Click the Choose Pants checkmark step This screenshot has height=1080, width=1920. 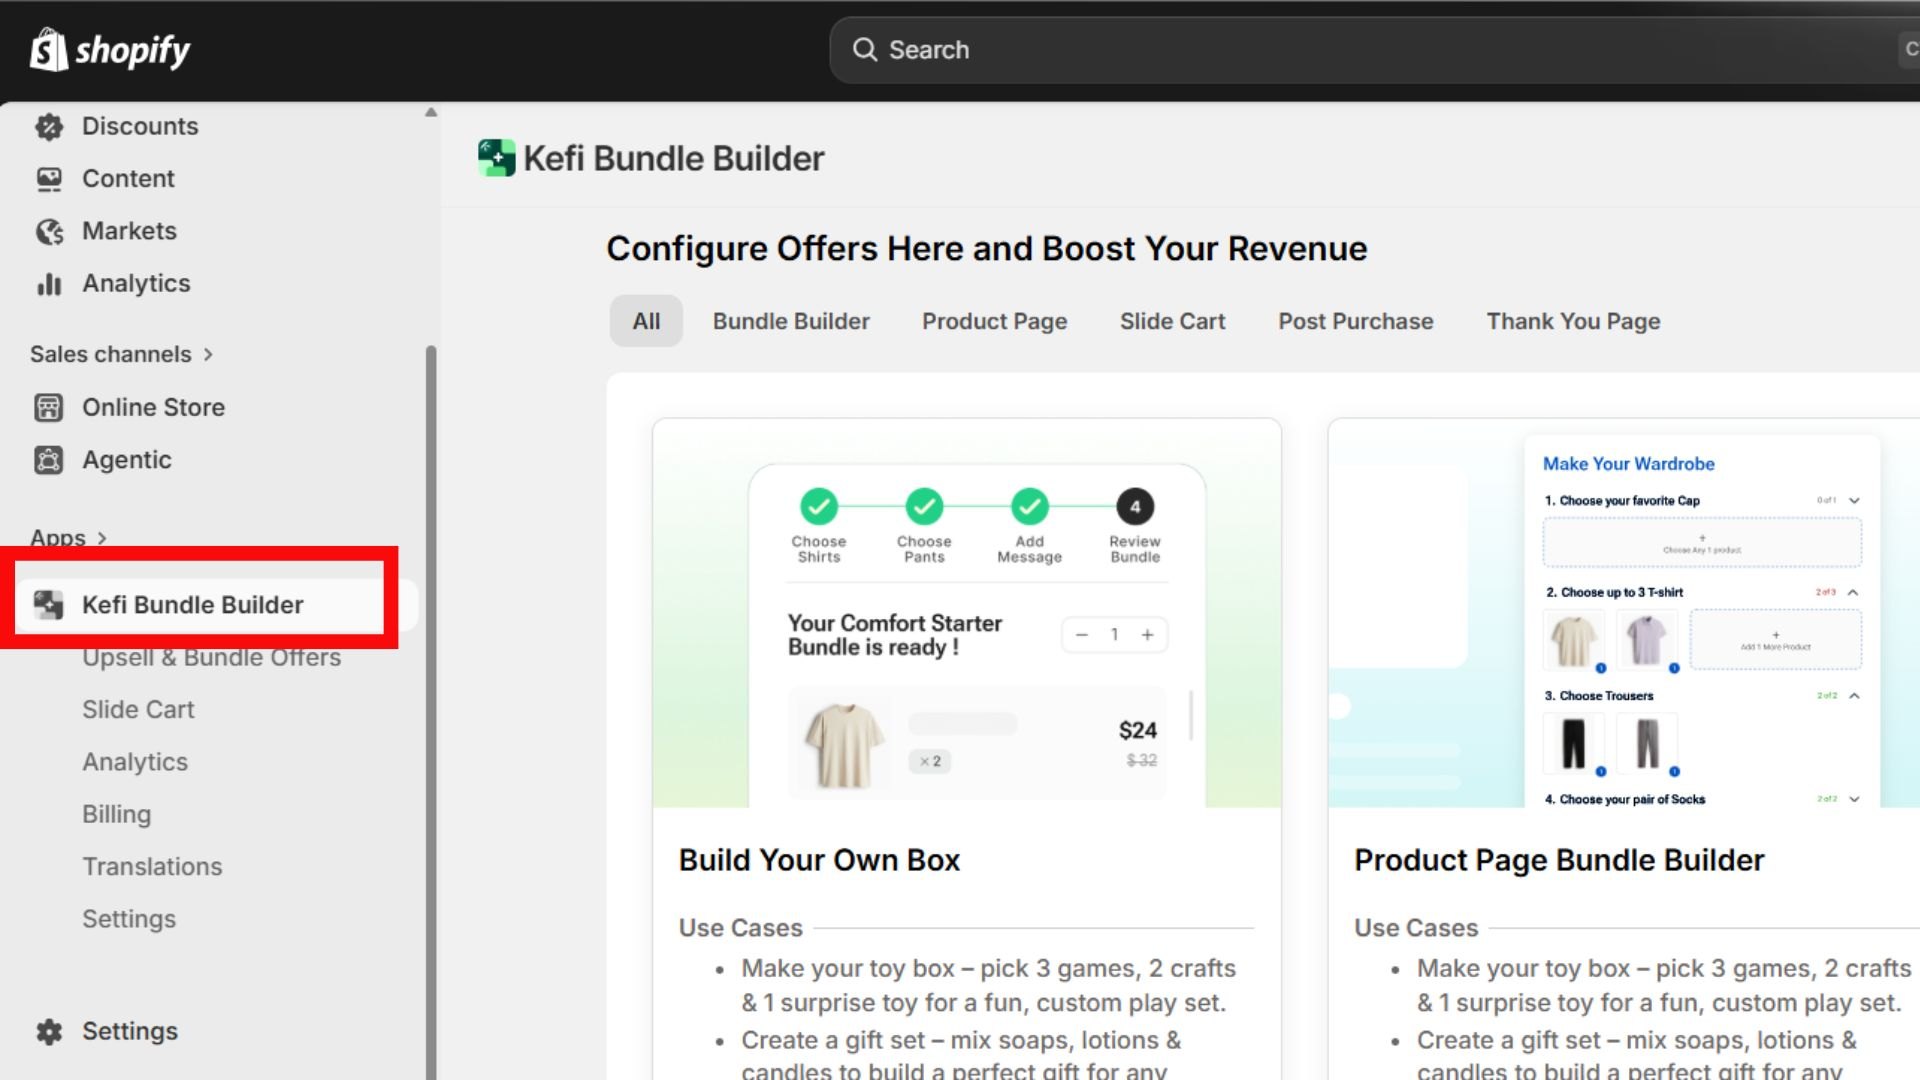pyautogui.click(x=924, y=506)
